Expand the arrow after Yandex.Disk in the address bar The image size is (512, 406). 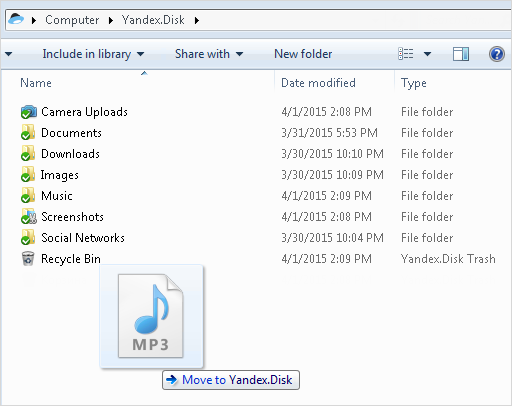coord(197,20)
